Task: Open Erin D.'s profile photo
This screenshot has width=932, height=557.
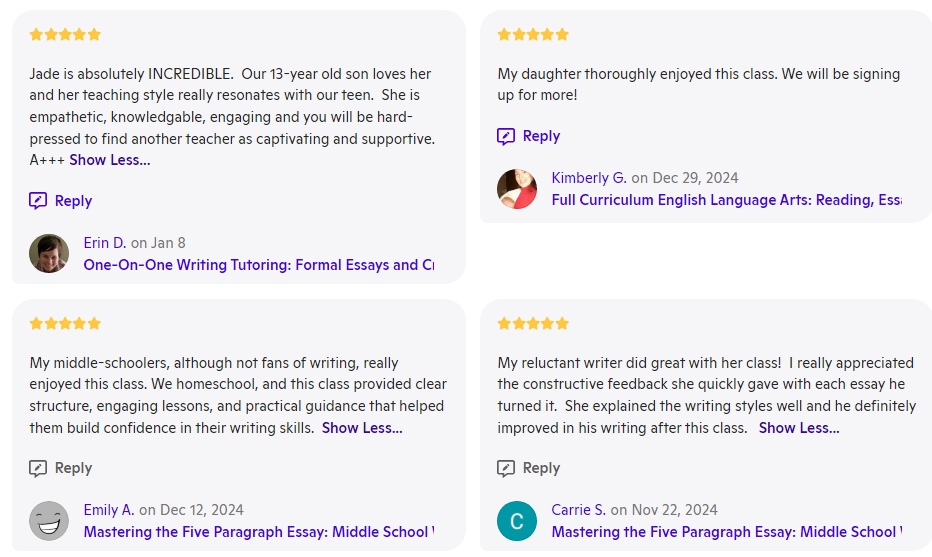Action: pyautogui.click(x=49, y=254)
